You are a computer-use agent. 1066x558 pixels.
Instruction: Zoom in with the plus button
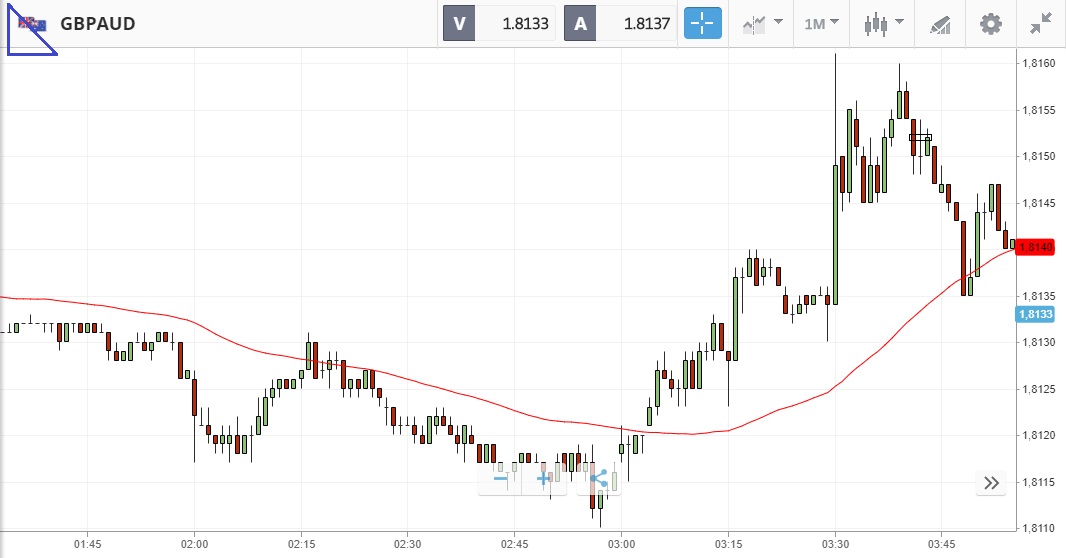click(544, 479)
